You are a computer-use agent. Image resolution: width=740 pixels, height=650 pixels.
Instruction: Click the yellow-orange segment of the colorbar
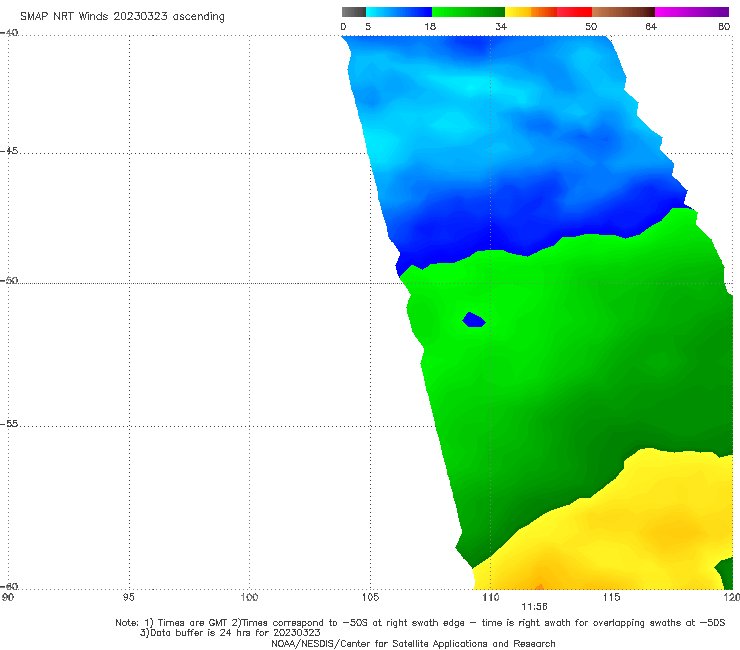point(531,12)
